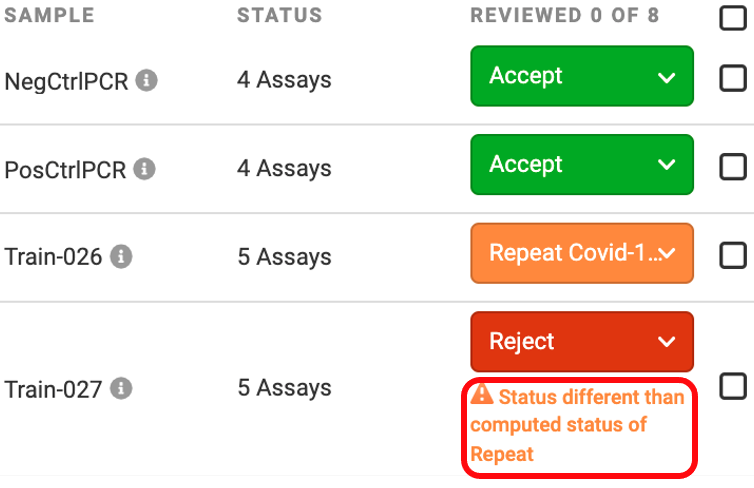The image size is (754, 488).
Task: Check the PosCtrlPCR row checkbox
Action: pyautogui.click(x=733, y=167)
